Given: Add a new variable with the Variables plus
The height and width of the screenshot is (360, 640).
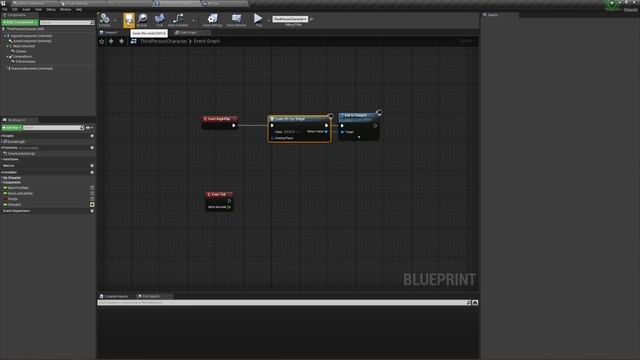Looking at the screenshot, I should 92,172.
